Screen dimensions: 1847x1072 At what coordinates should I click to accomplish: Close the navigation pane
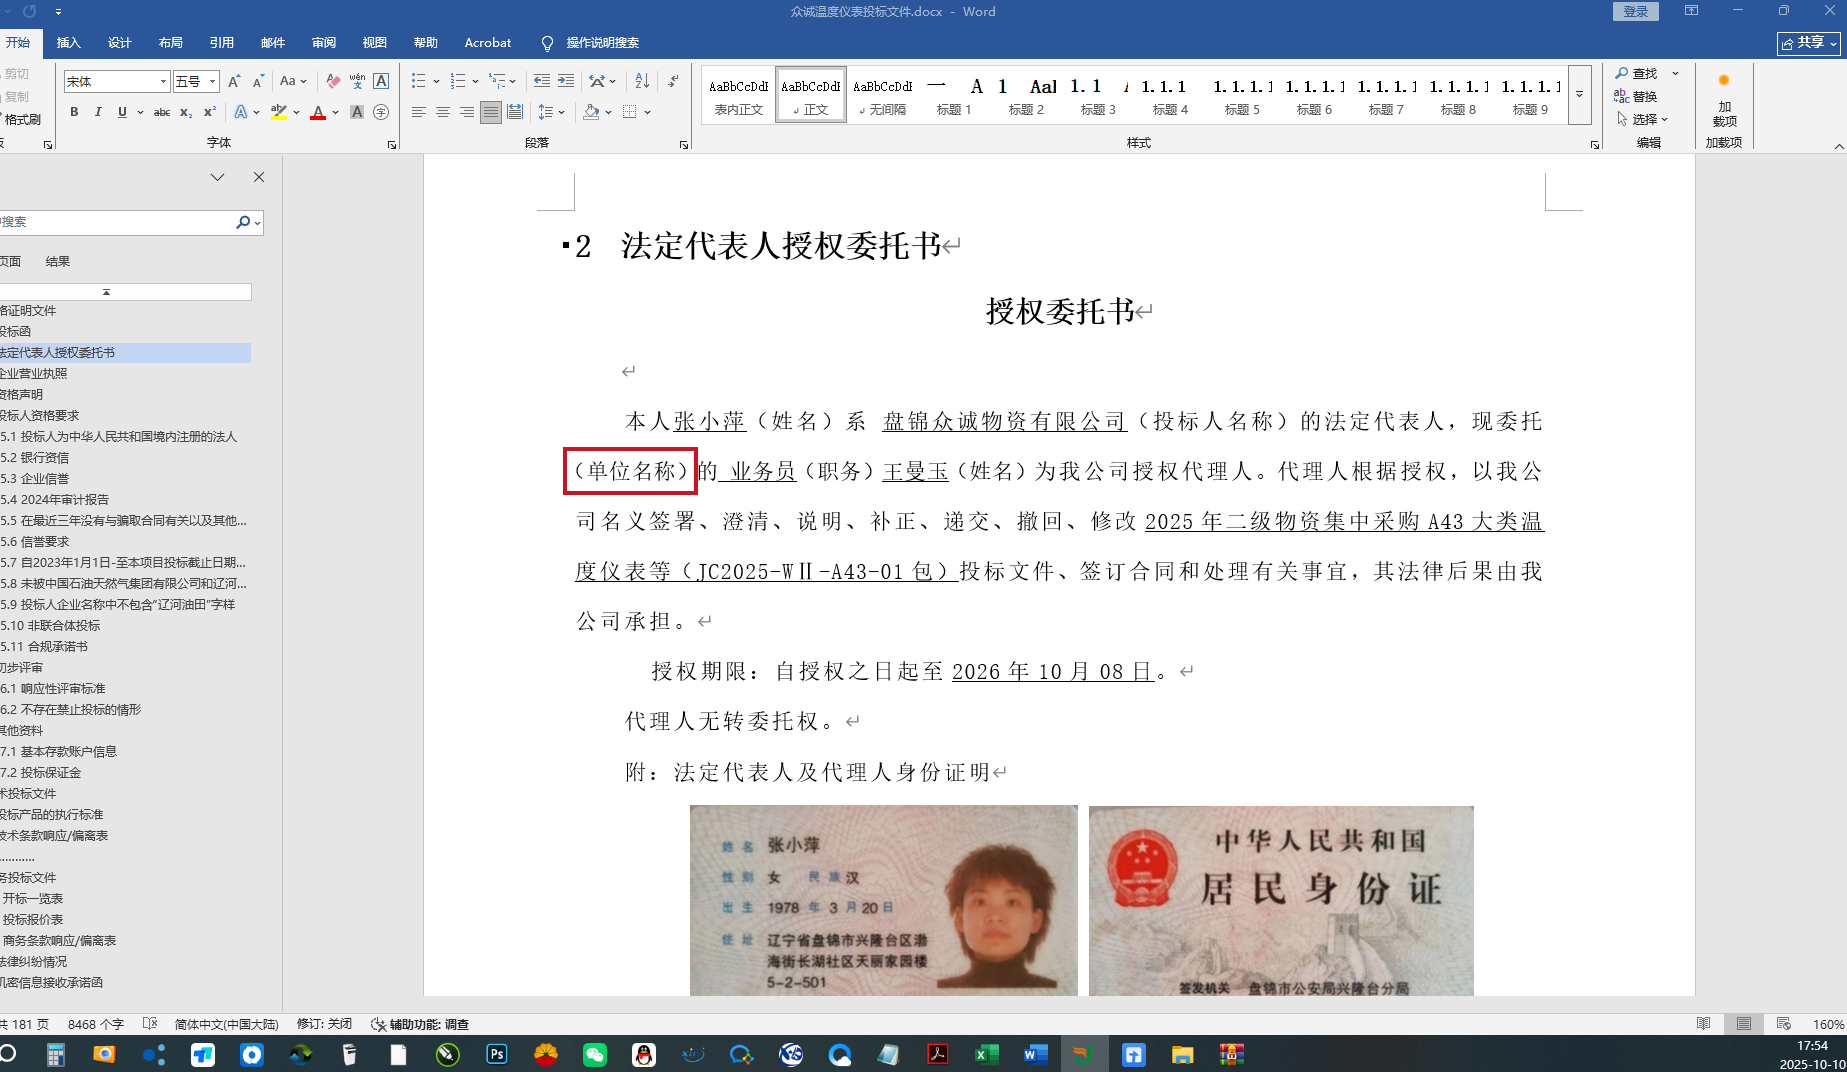[x=259, y=177]
